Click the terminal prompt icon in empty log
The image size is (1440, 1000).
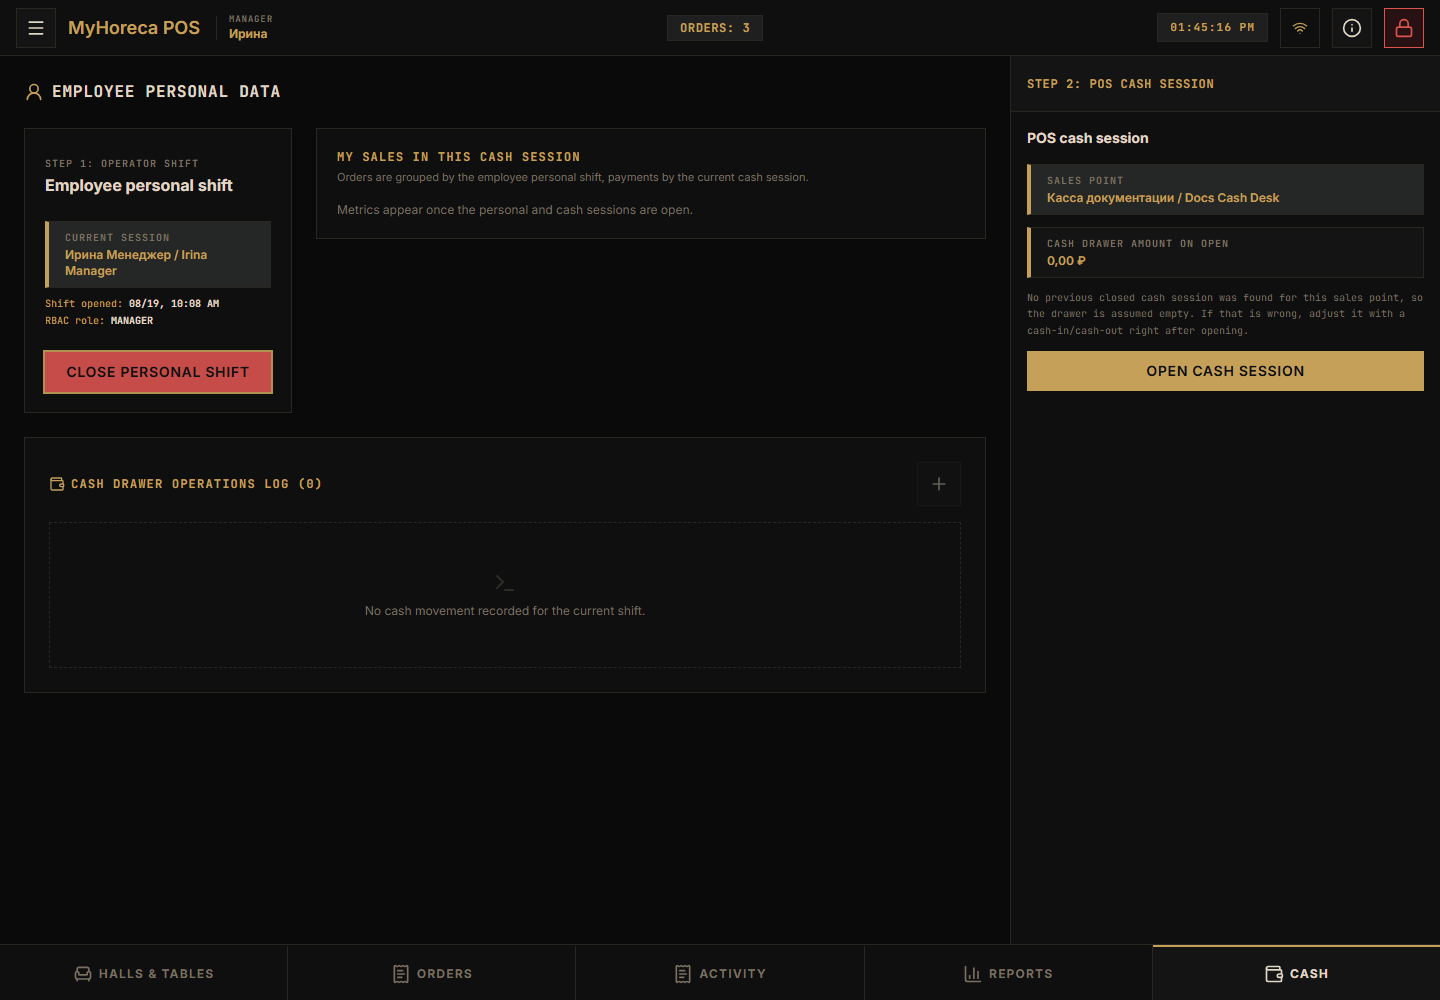tap(505, 582)
